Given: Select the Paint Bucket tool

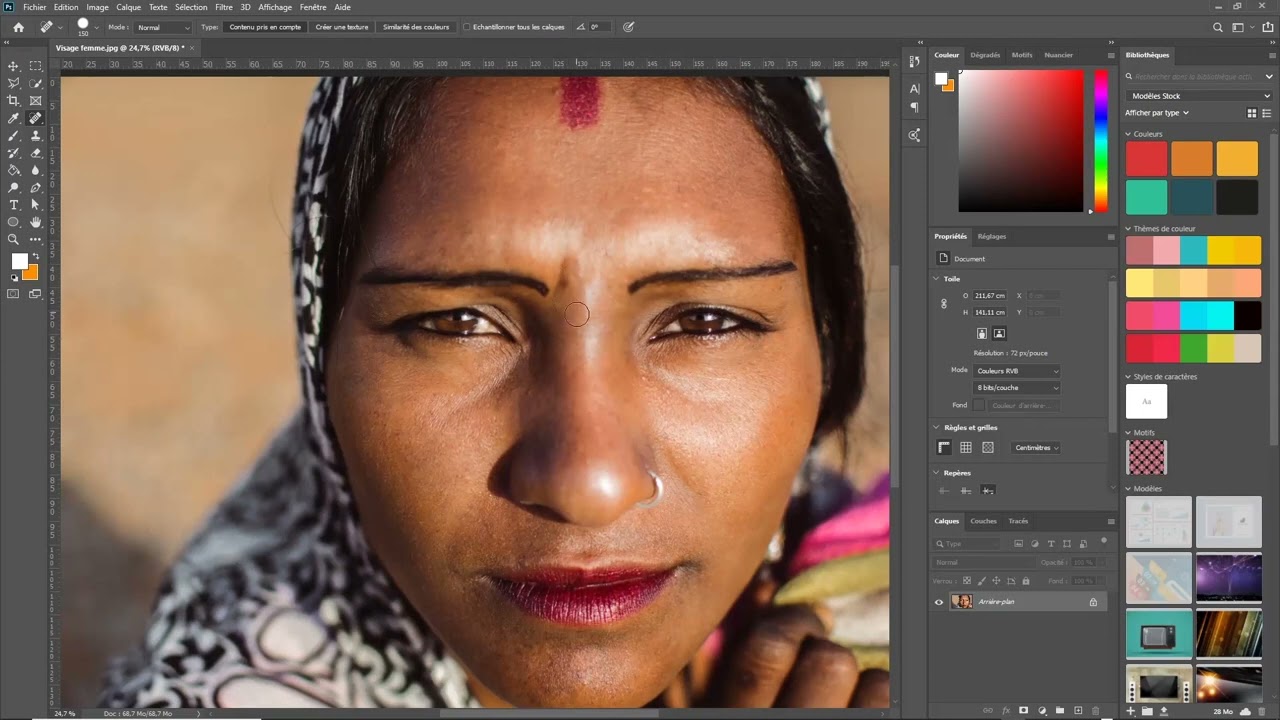Looking at the screenshot, I should 14,170.
